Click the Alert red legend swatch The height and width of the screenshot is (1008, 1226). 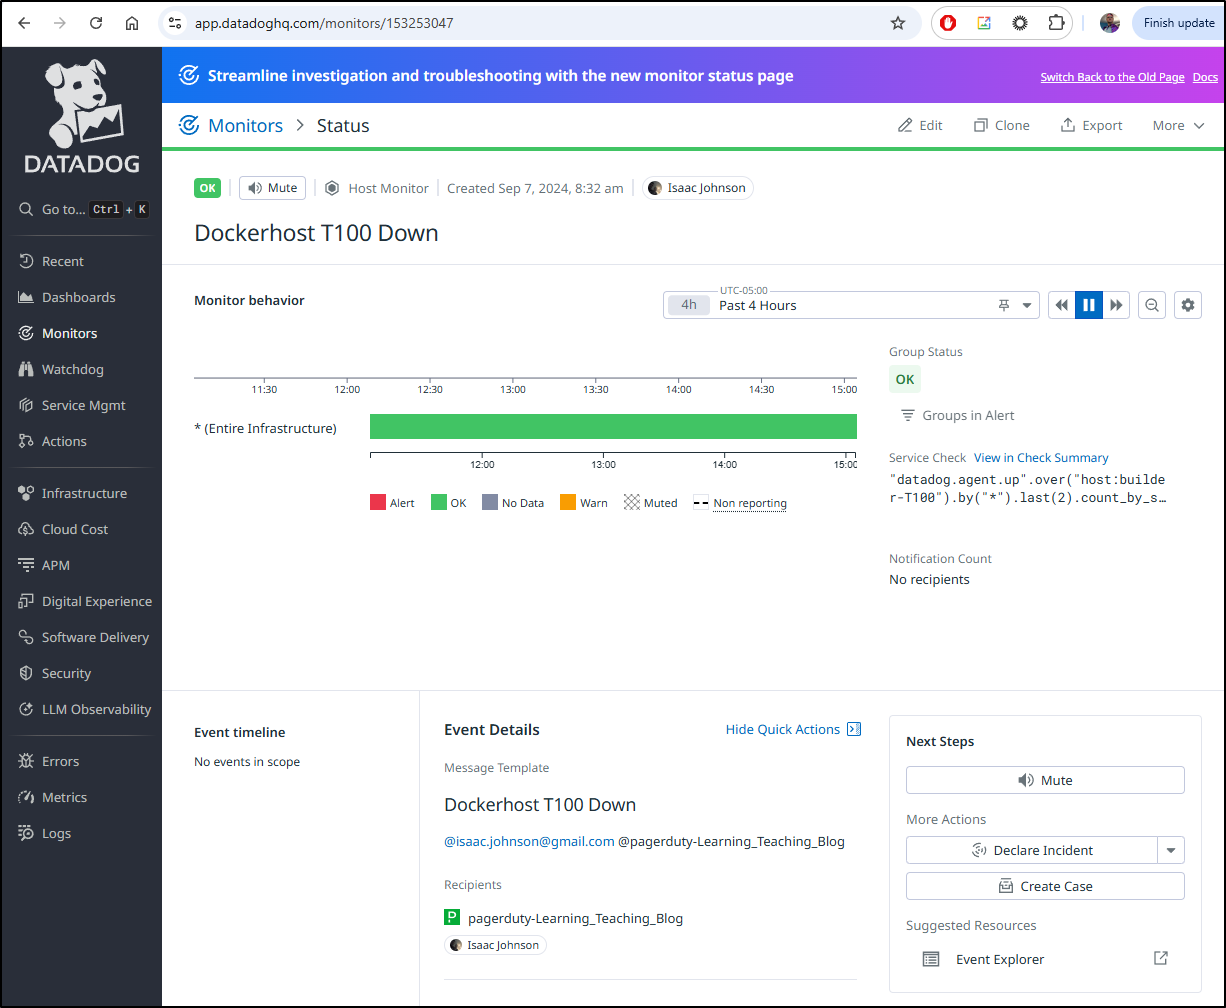tap(378, 503)
